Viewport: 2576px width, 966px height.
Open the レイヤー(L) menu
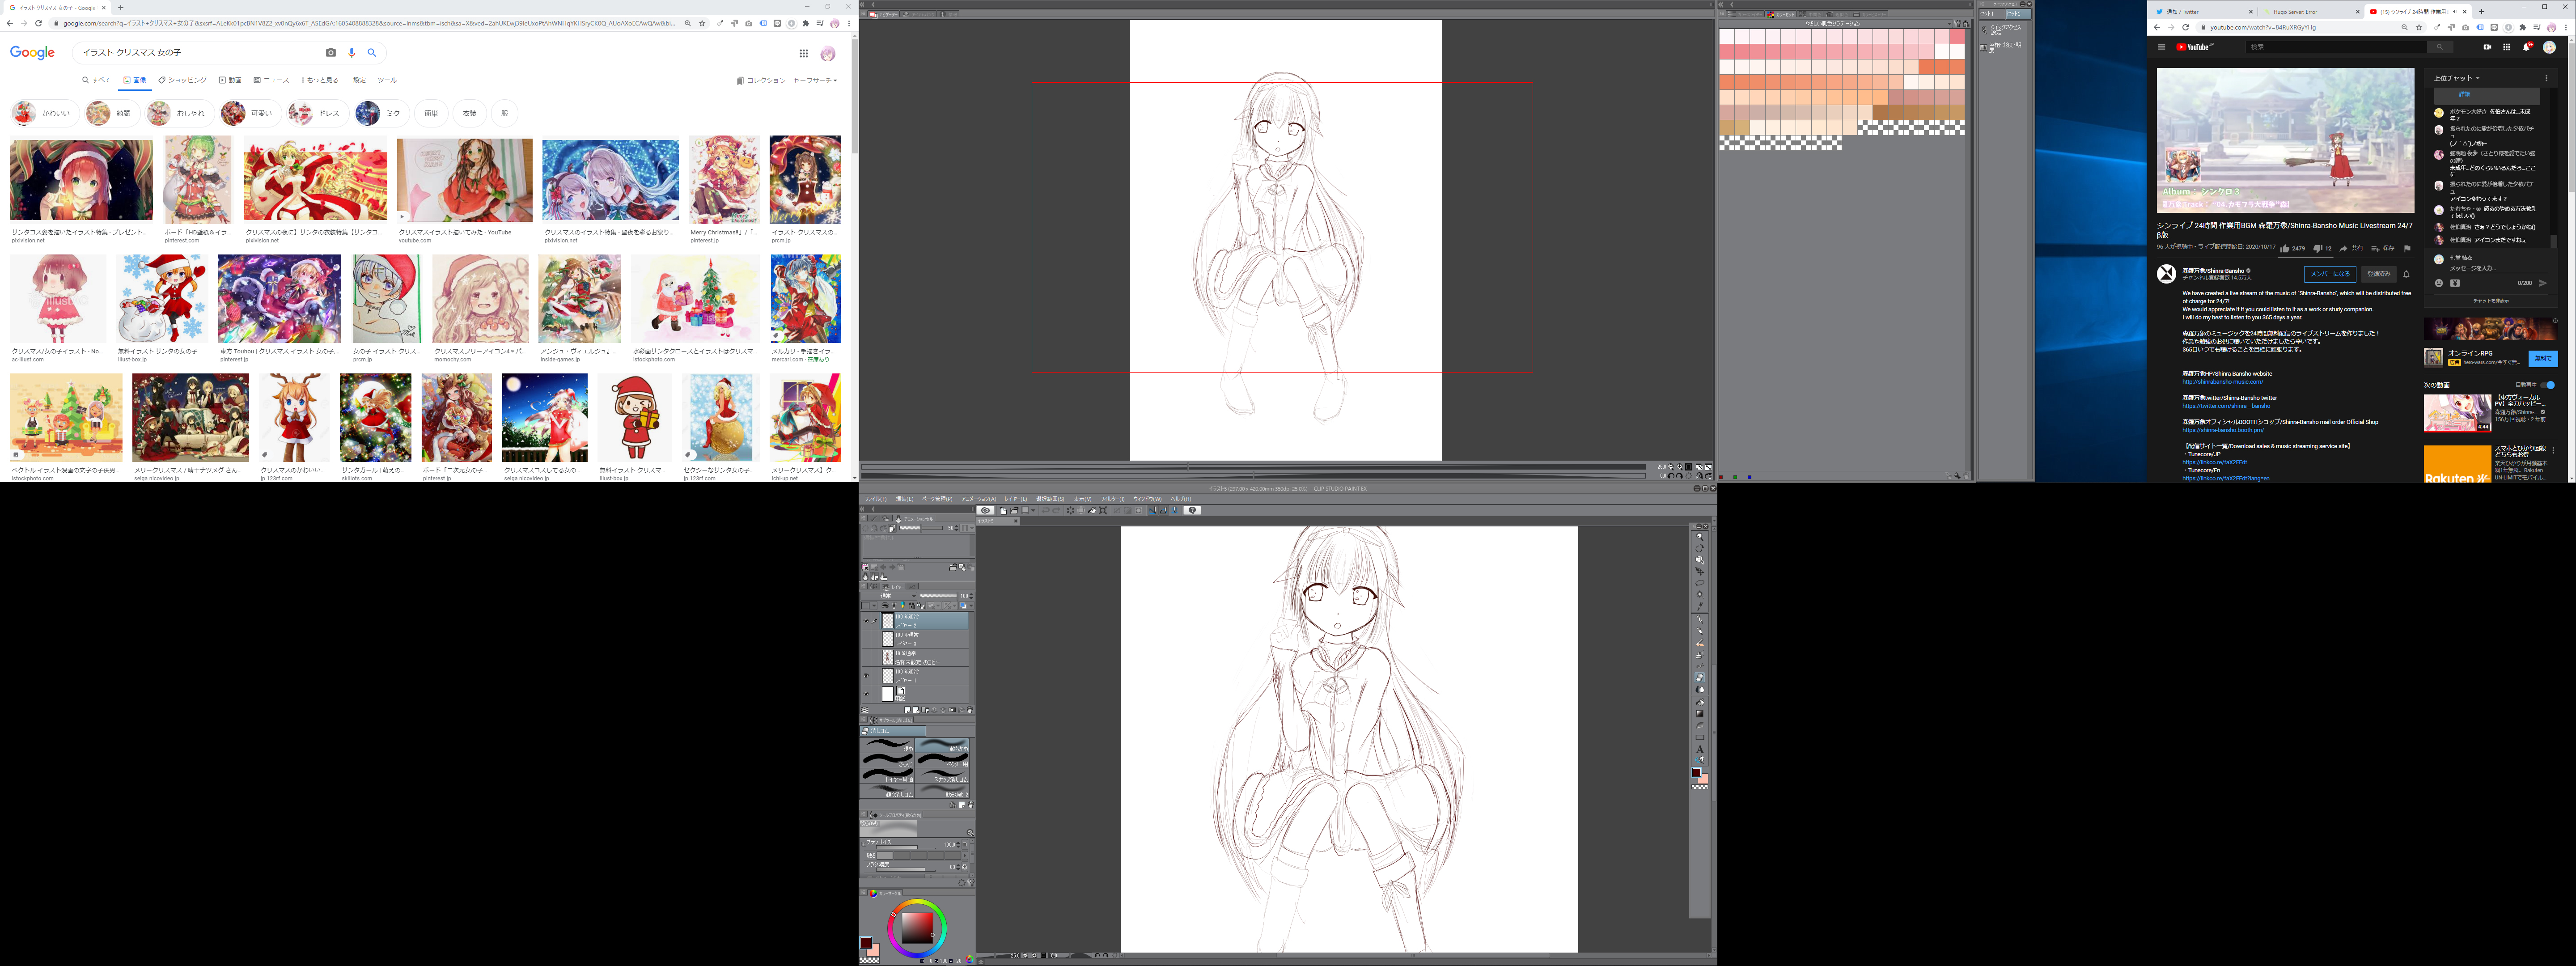1016,498
